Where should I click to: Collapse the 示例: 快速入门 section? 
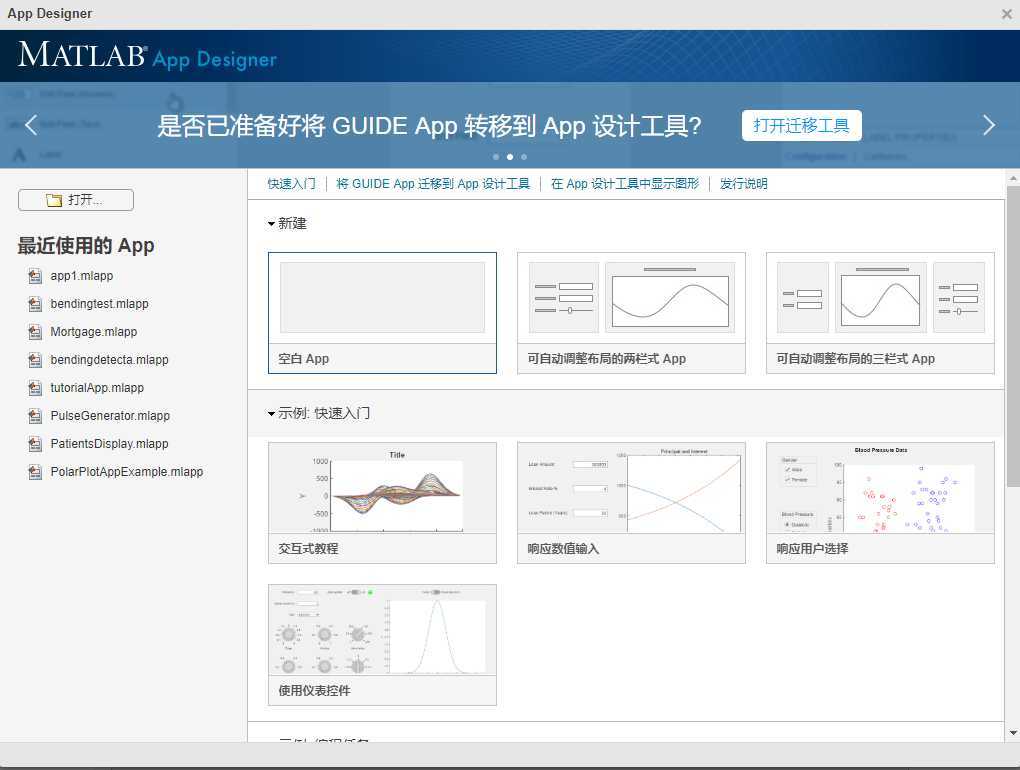pyautogui.click(x=271, y=414)
